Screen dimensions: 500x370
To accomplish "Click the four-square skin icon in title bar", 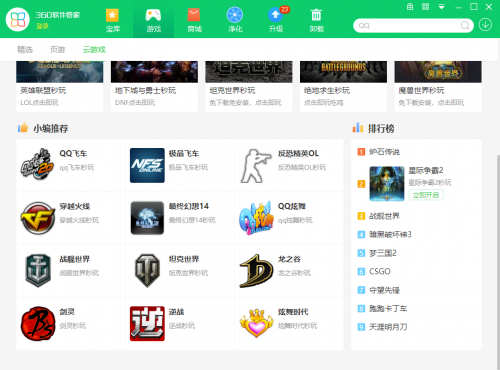I will point(426,7).
